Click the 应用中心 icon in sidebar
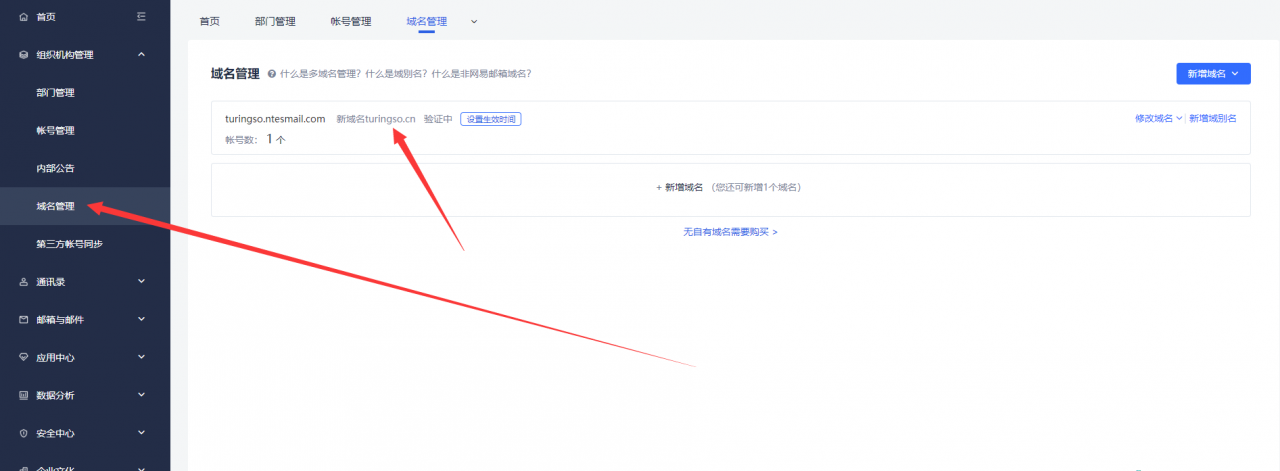 (x=24, y=358)
